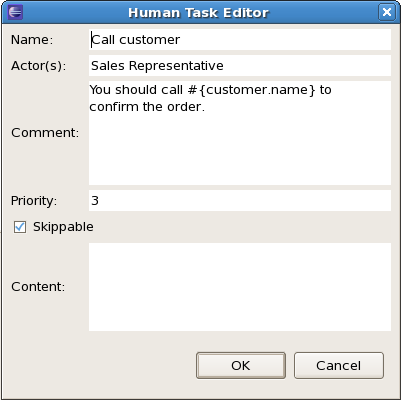This screenshot has width=401, height=400.
Task: Click the words confirm the order
Action: click(147, 107)
